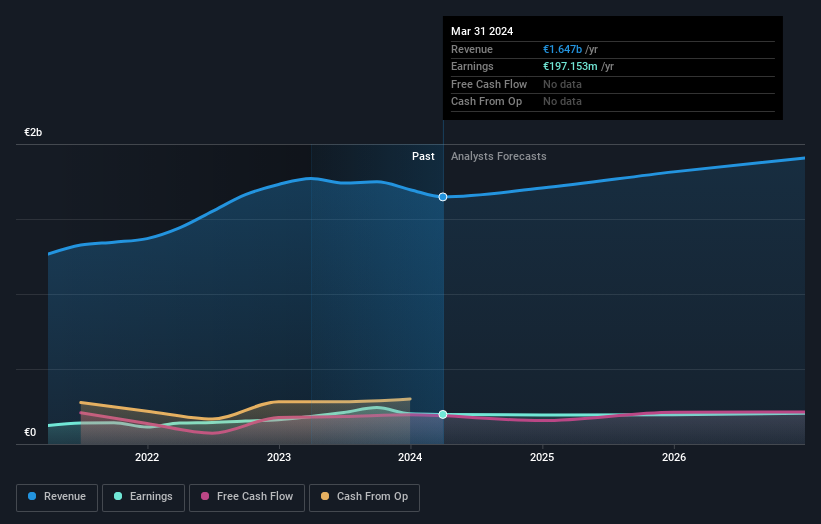Select the Revenue data point marker at Mar 2024
821x524 pixels.
coord(443,197)
